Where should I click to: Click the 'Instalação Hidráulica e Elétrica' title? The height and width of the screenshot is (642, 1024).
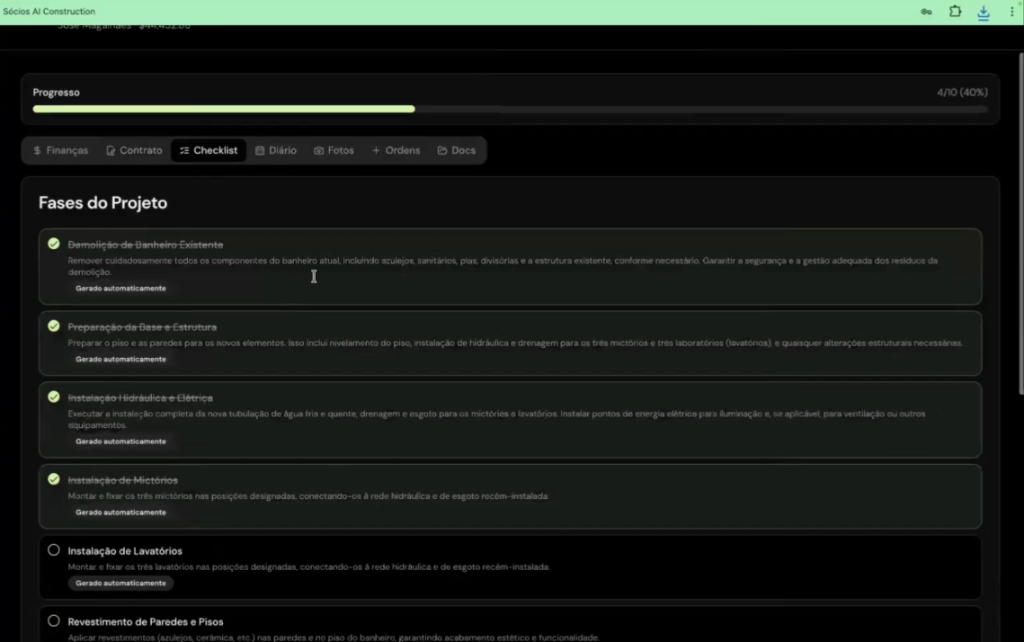tap(140, 398)
